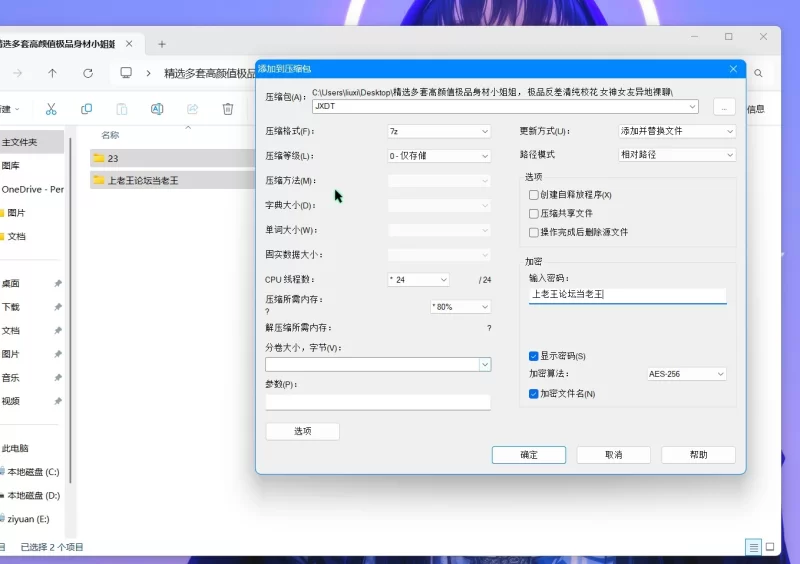
Task: Click the 取消 button
Action: click(613, 455)
